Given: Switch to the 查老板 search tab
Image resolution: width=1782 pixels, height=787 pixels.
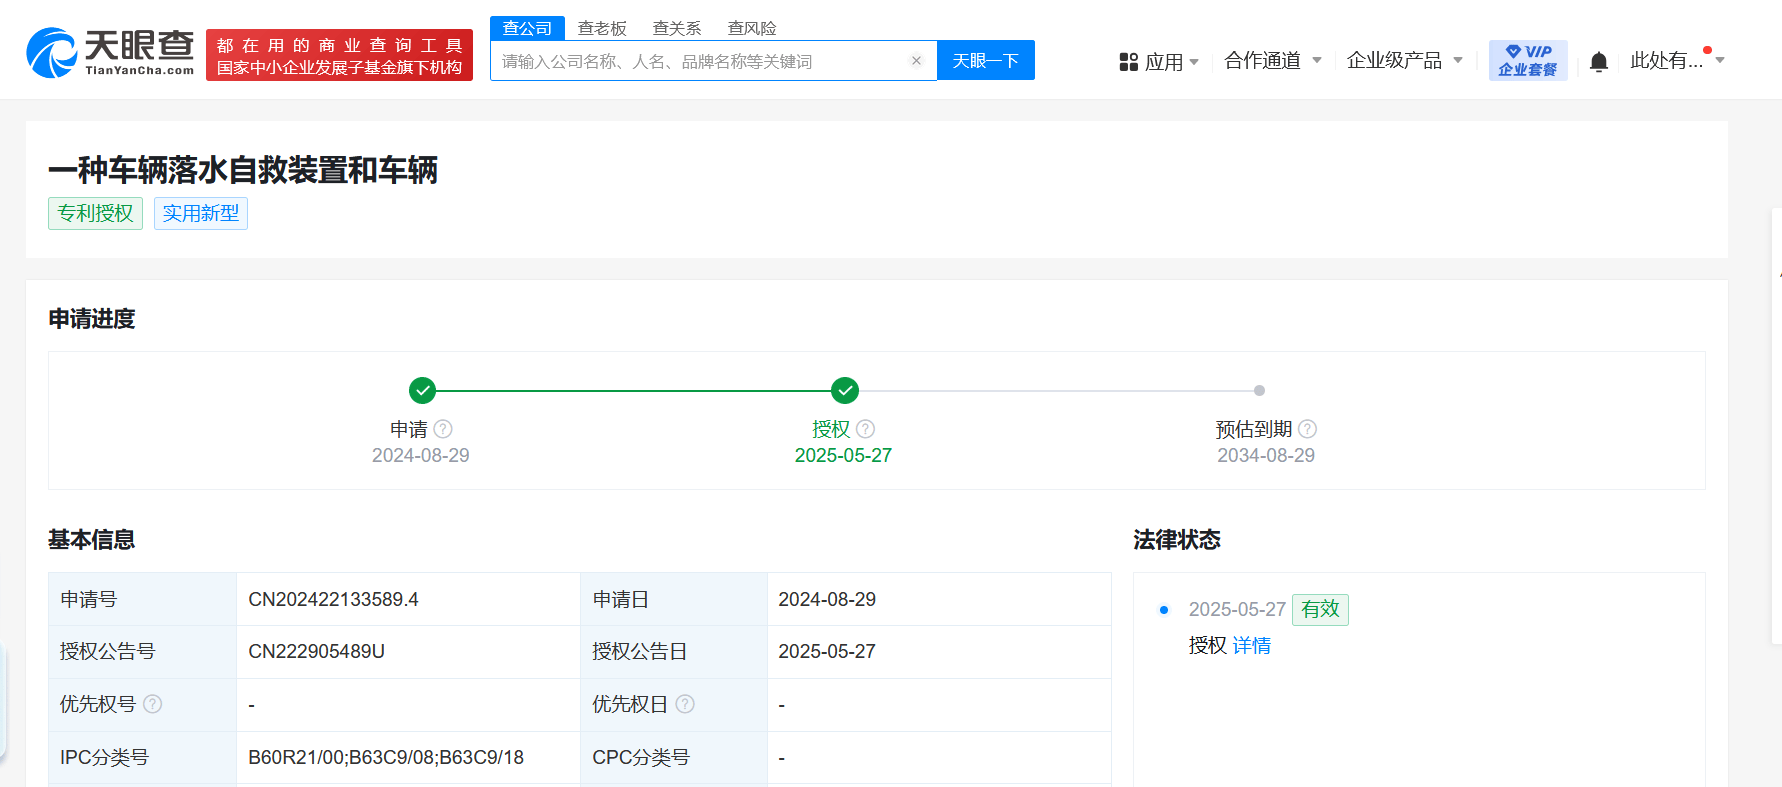Looking at the screenshot, I should (x=602, y=28).
